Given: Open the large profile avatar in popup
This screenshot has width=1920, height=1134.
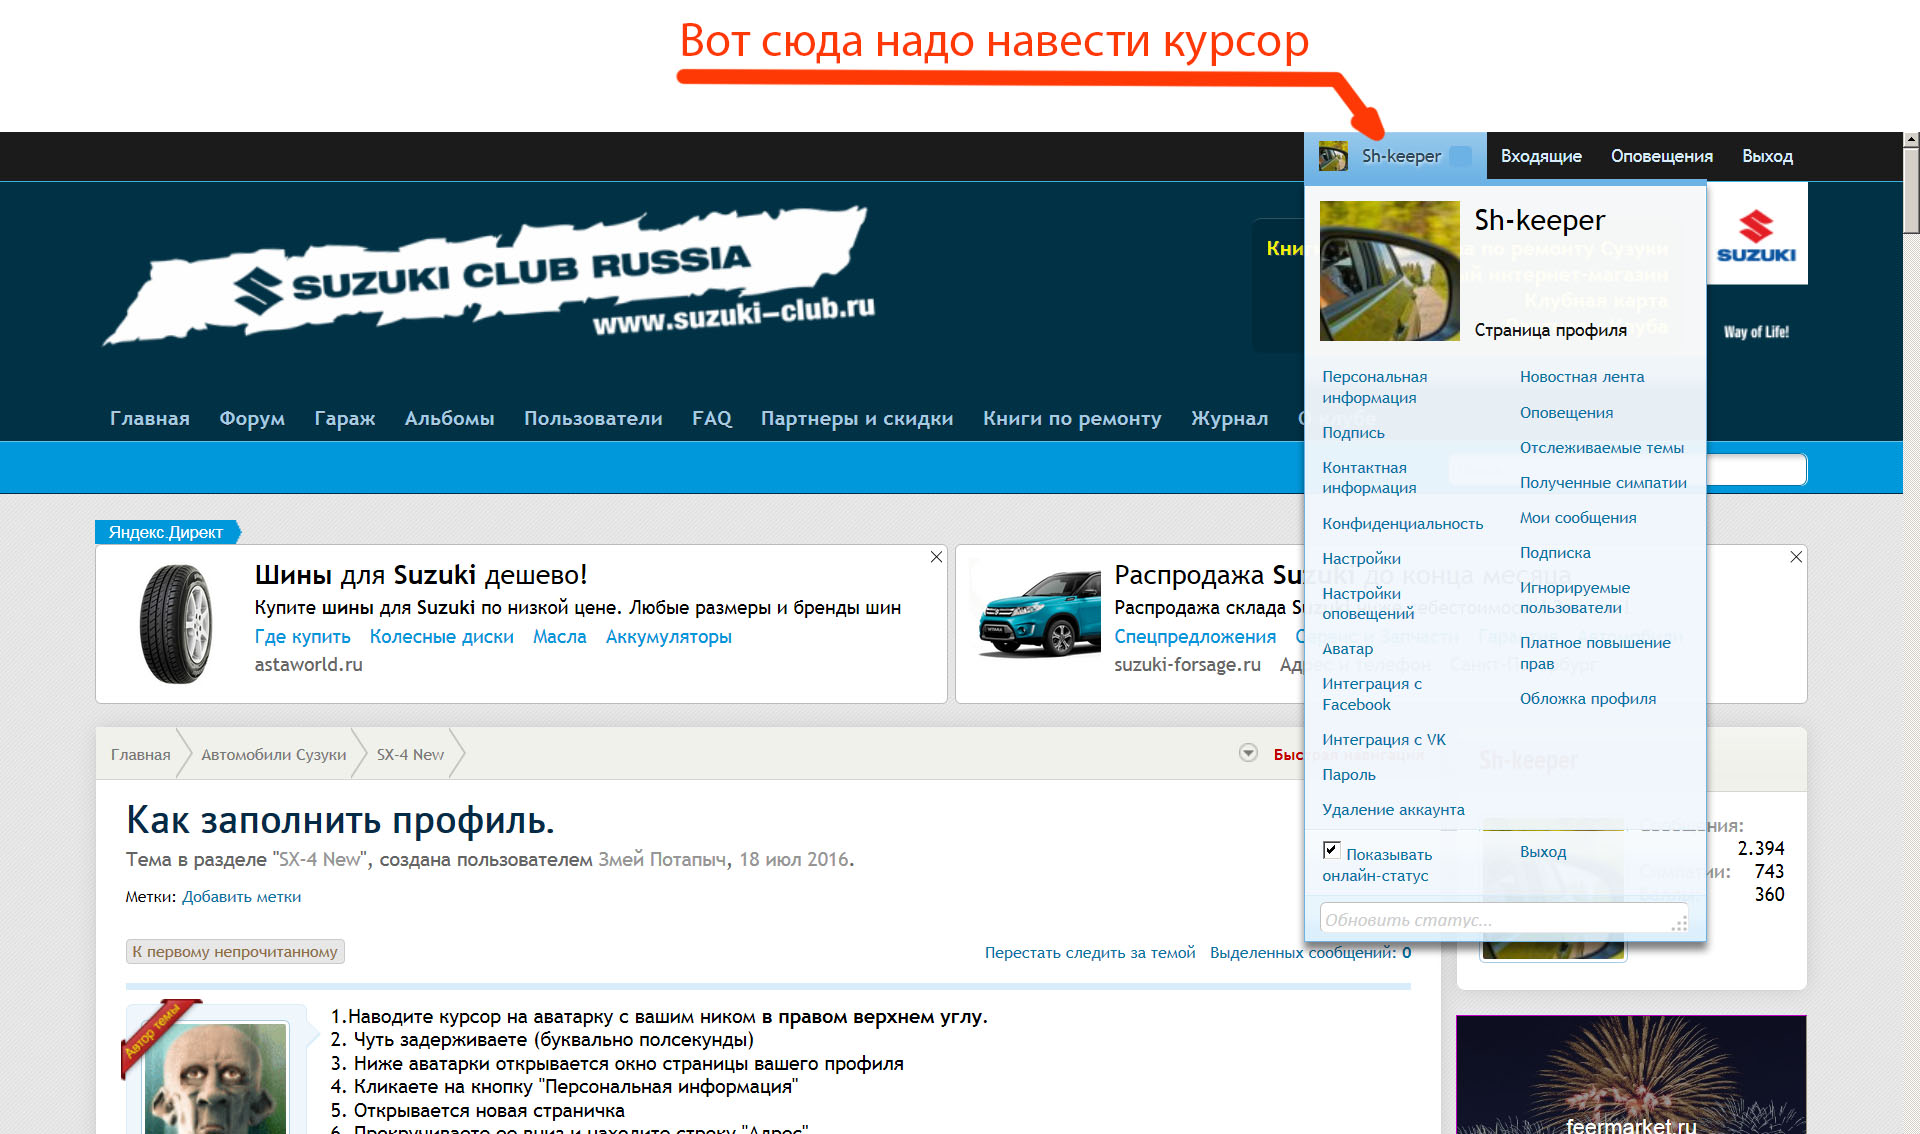Looking at the screenshot, I should point(1389,271).
